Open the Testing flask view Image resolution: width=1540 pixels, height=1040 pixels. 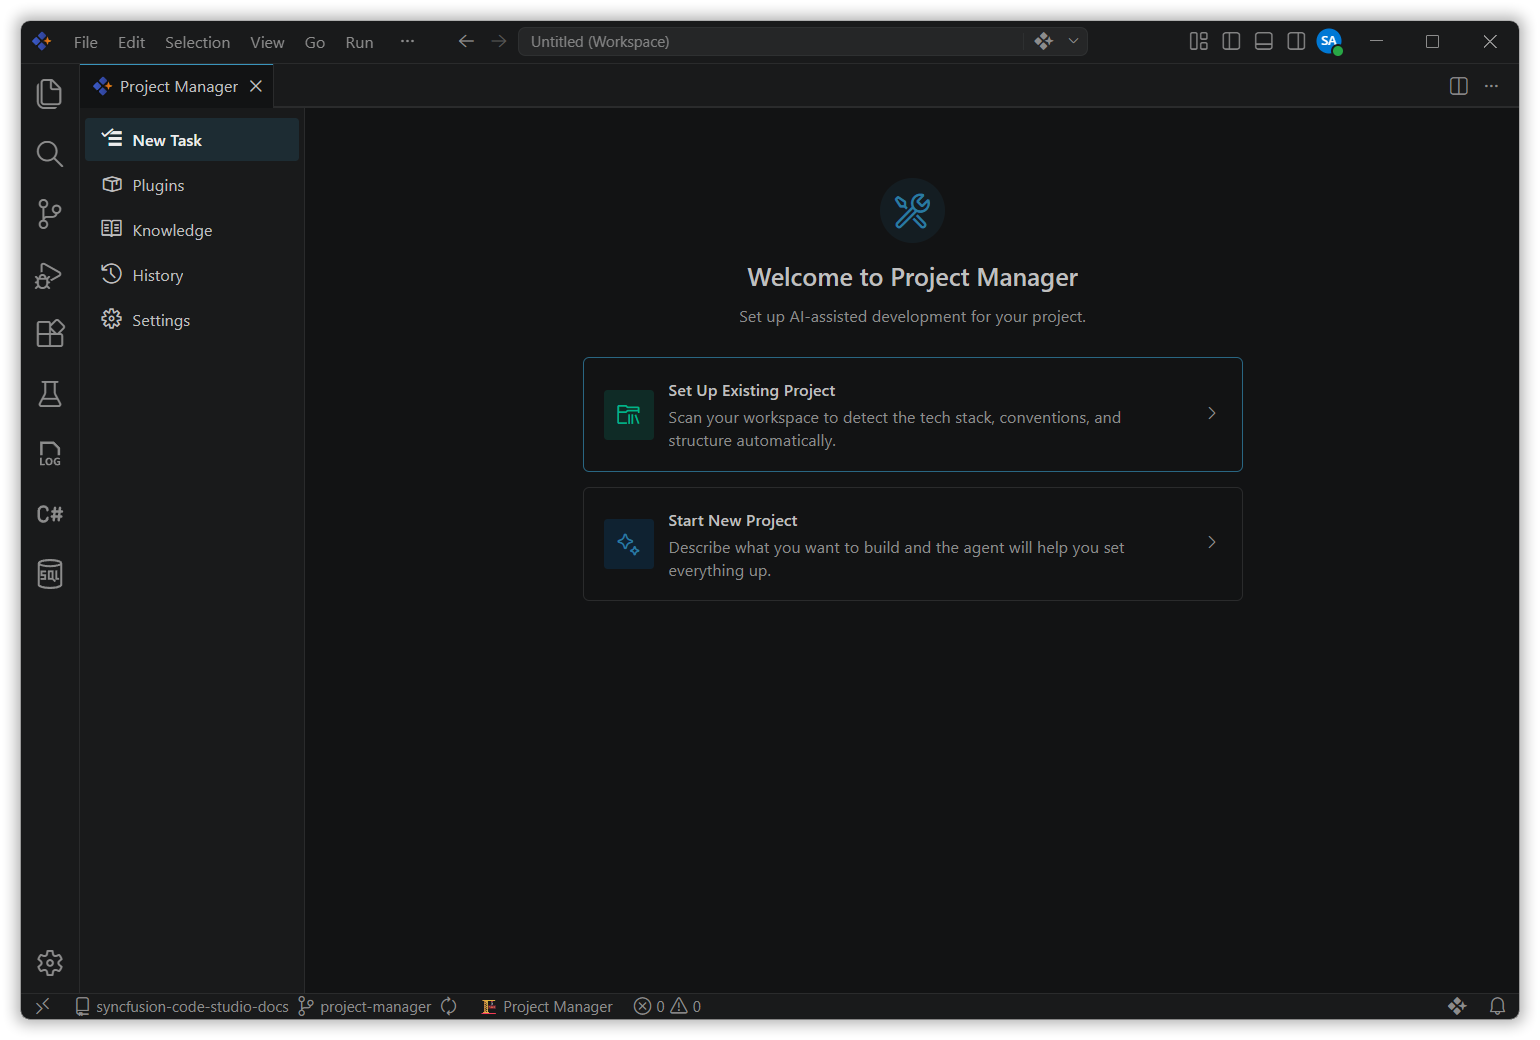click(49, 394)
